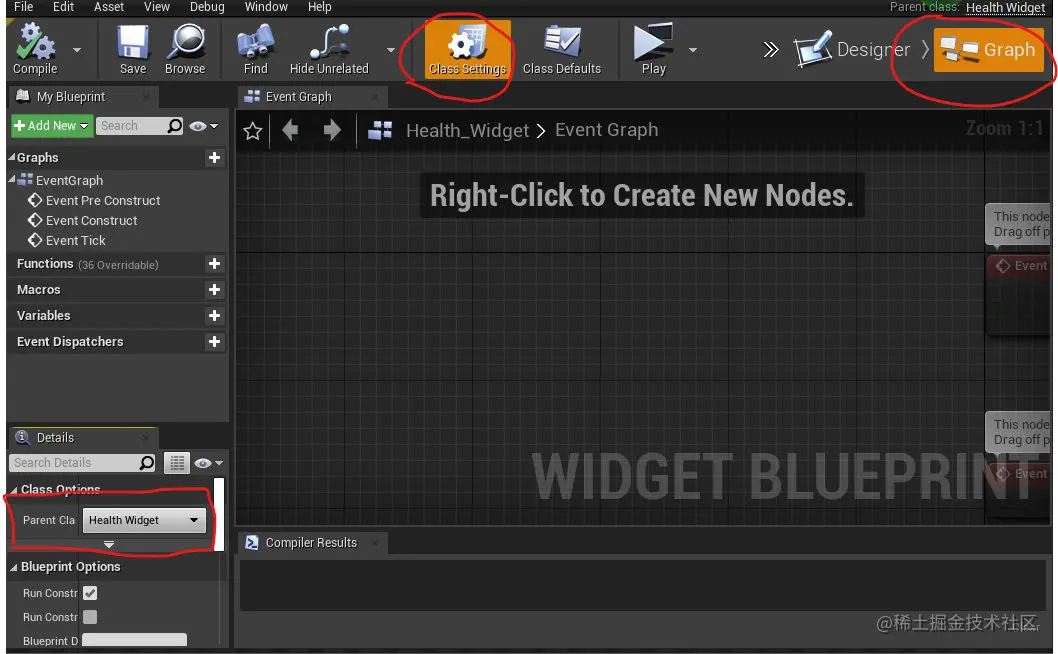Image resolution: width=1058 pixels, height=654 pixels.
Task: Open the Debug menu
Action: (207, 7)
